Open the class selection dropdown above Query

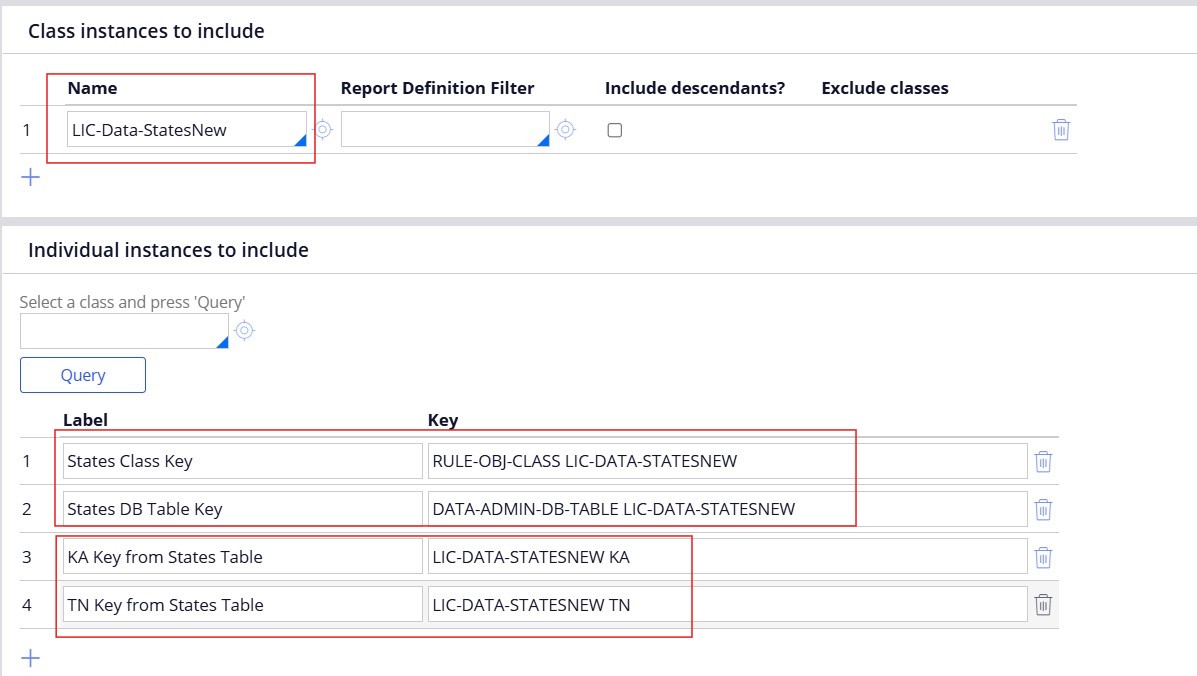coord(222,342)
